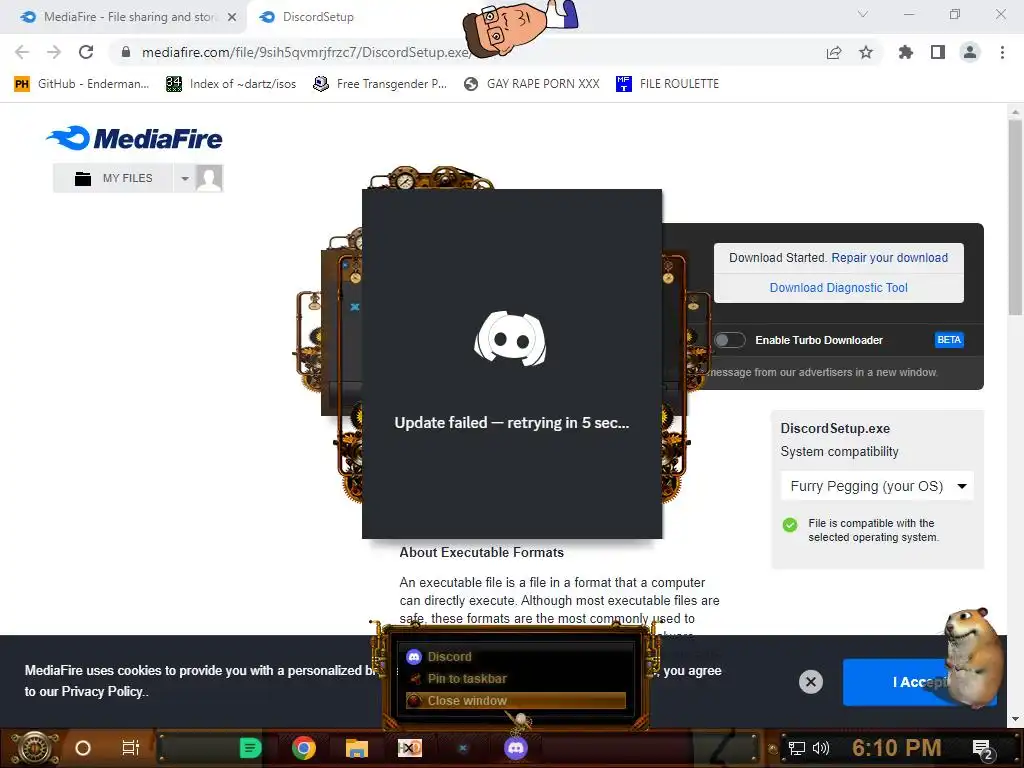
Task: Click the hamster figure desktop mascot
Action: pos(972,657)
